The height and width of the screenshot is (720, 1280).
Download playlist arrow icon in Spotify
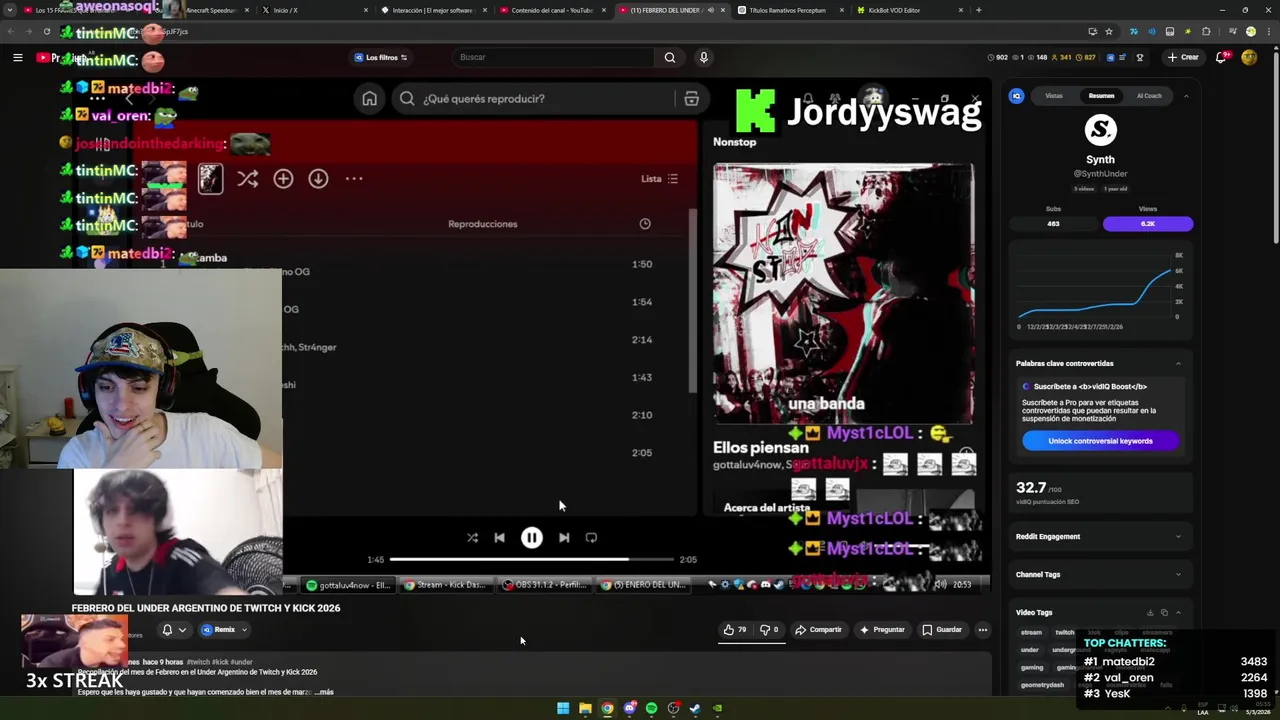tap(318, 179)
